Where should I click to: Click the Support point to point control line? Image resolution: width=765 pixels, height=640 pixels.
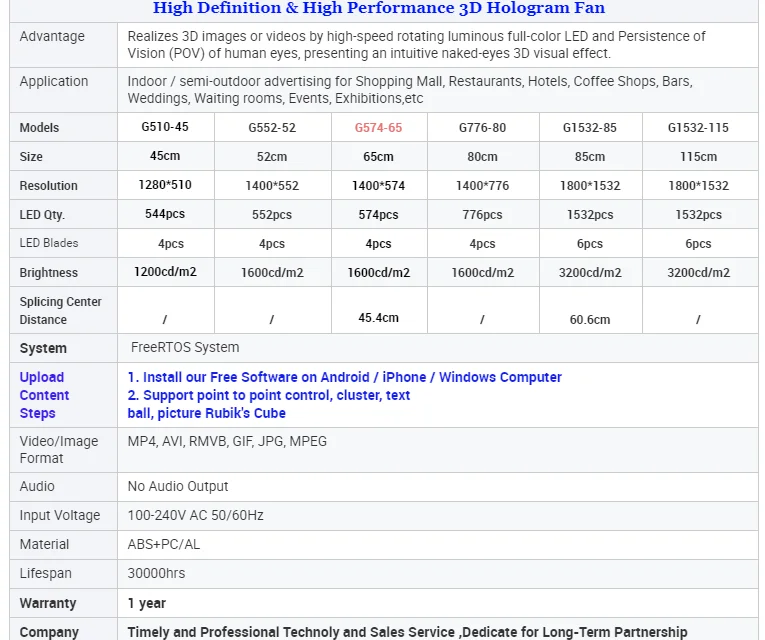pyautogui.click(x=269, y=395)
